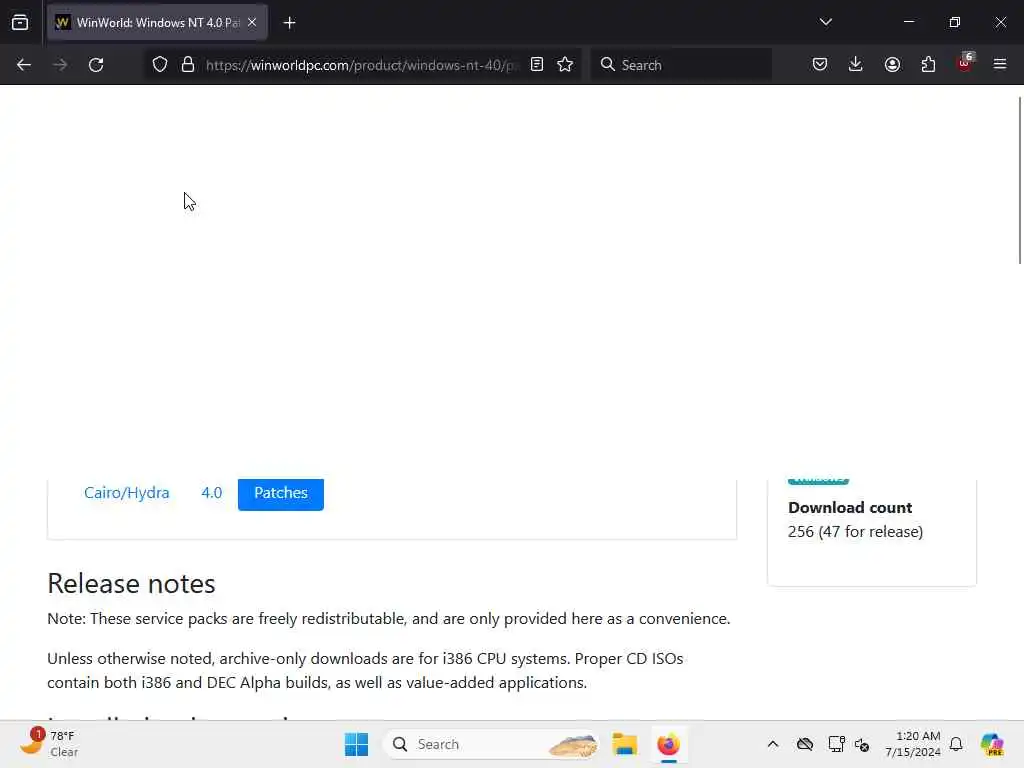This screenshot has width=1024, height=768.
Task: Go forward one page in history
Action: [60, 65]
